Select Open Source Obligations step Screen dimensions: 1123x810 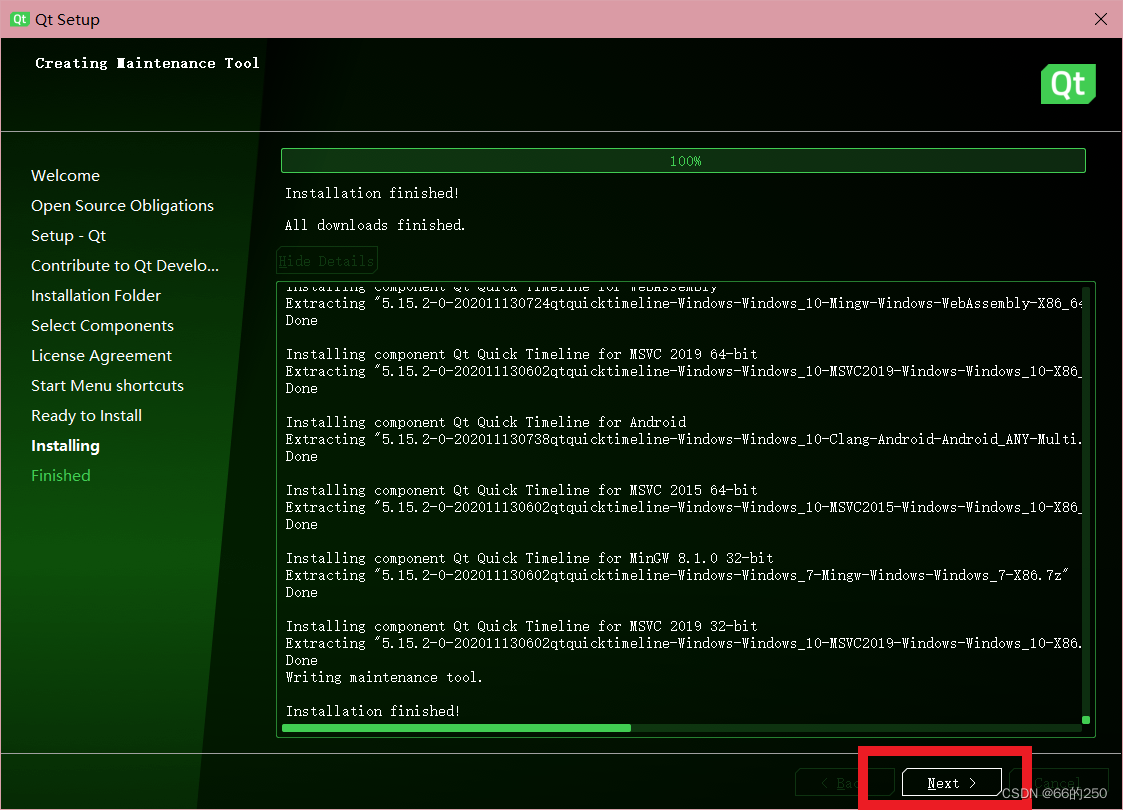(122, 206)
